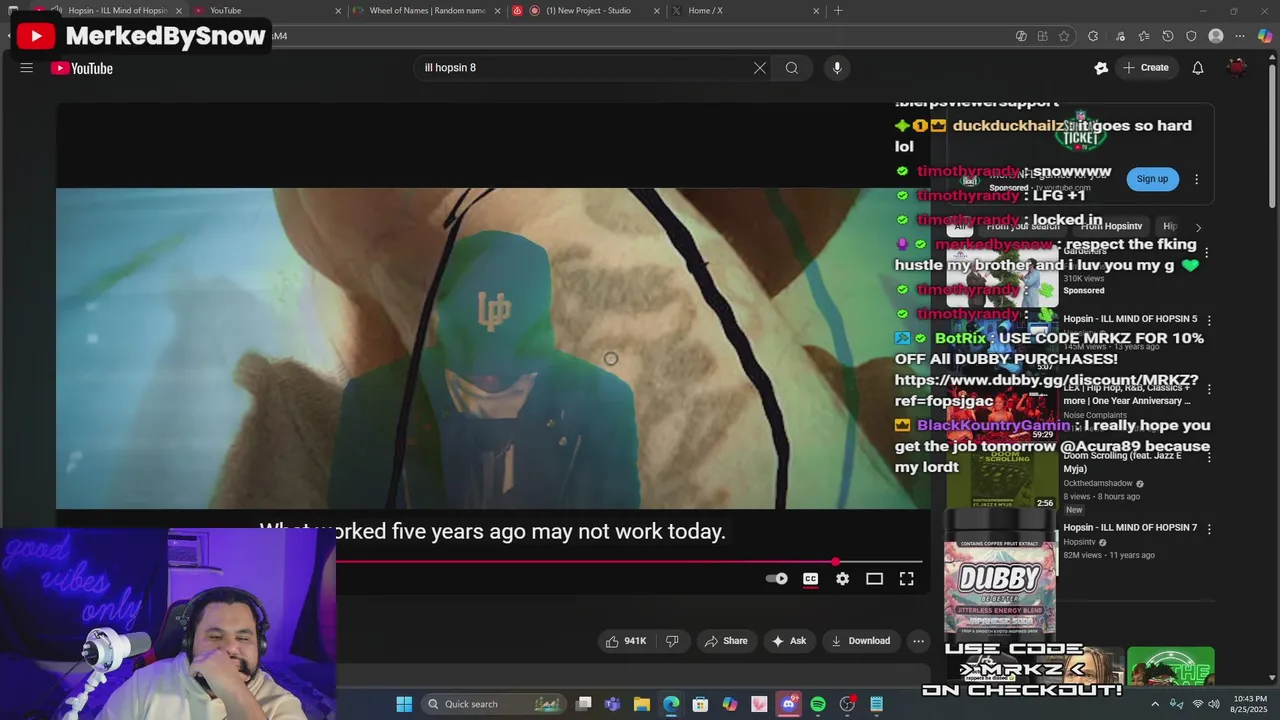The image size is (1280, 720).
Task: Open options for ILL MIND OF HOPSIN 7
Action: pyautogui.click(x=1209, y=528)
